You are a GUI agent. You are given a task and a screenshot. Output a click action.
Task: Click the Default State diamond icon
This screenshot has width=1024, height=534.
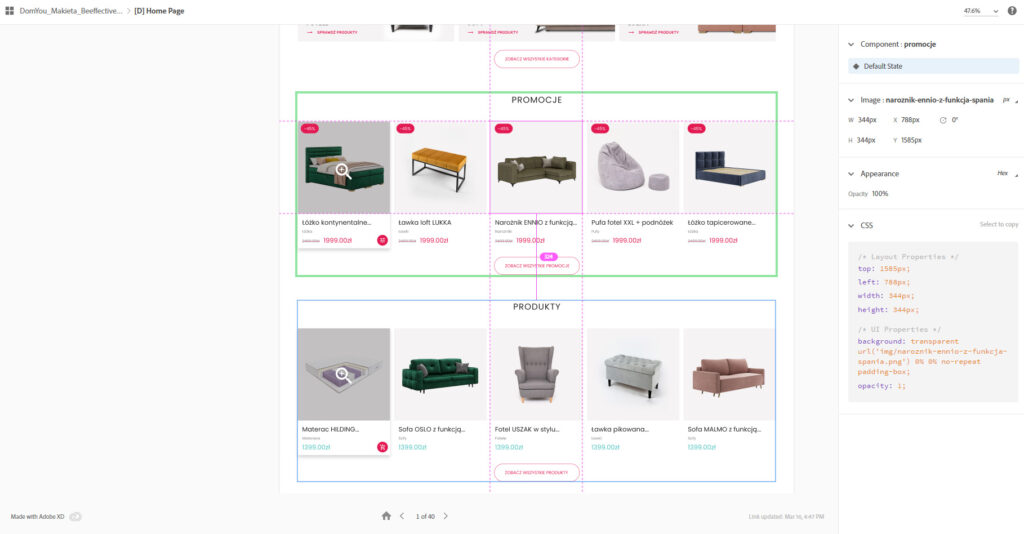coord(856,66)
